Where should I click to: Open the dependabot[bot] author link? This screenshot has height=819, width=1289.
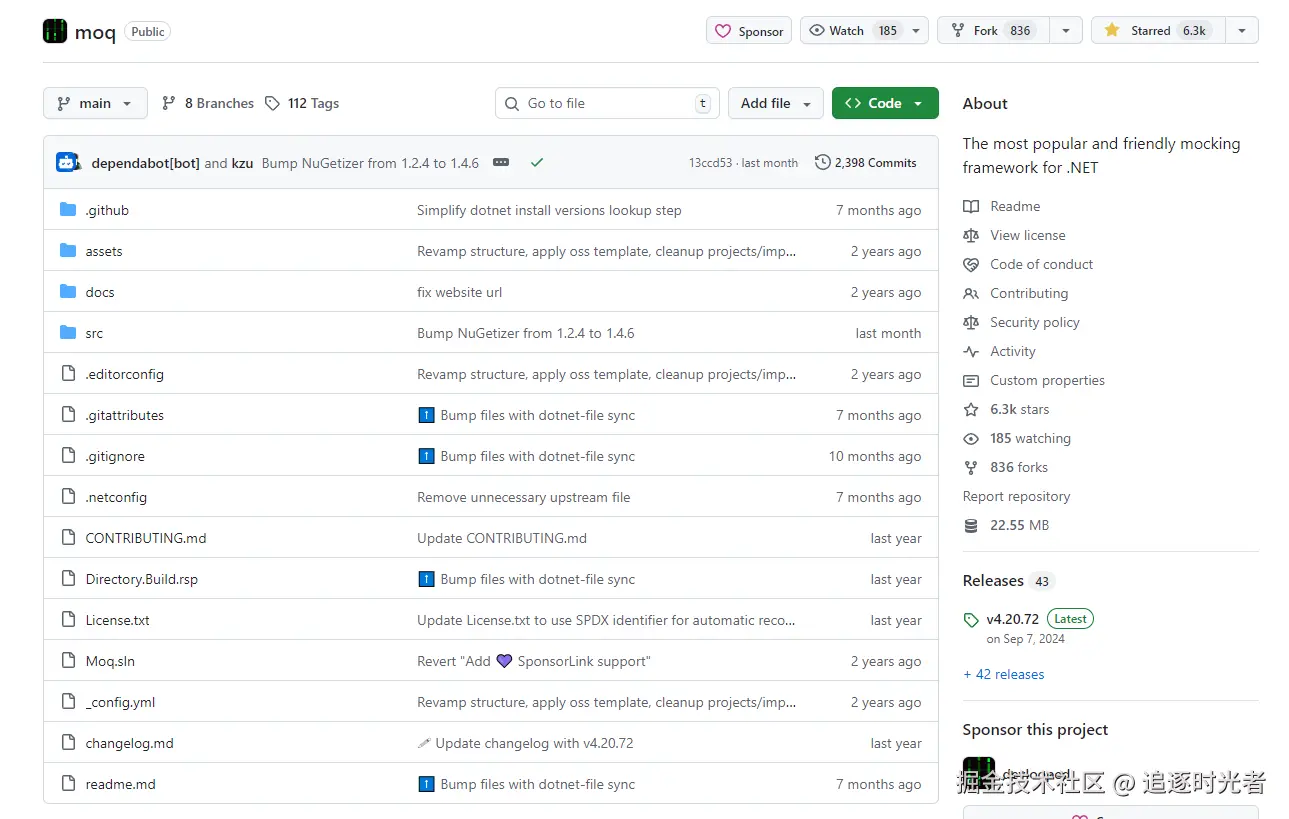pos(146,163)
